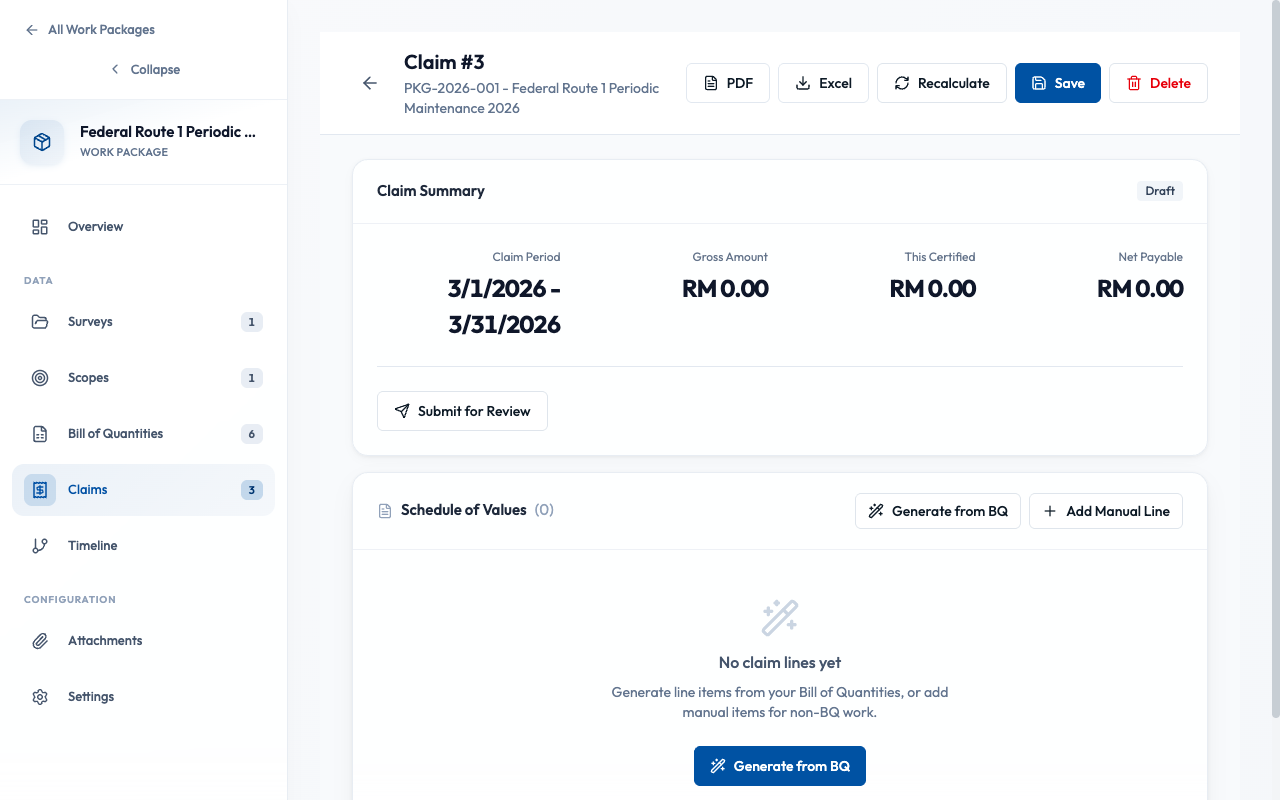Select the Overview grid icon in sidebar
Viewport: 1280px width, 800px height.
[x=40, y=227]
